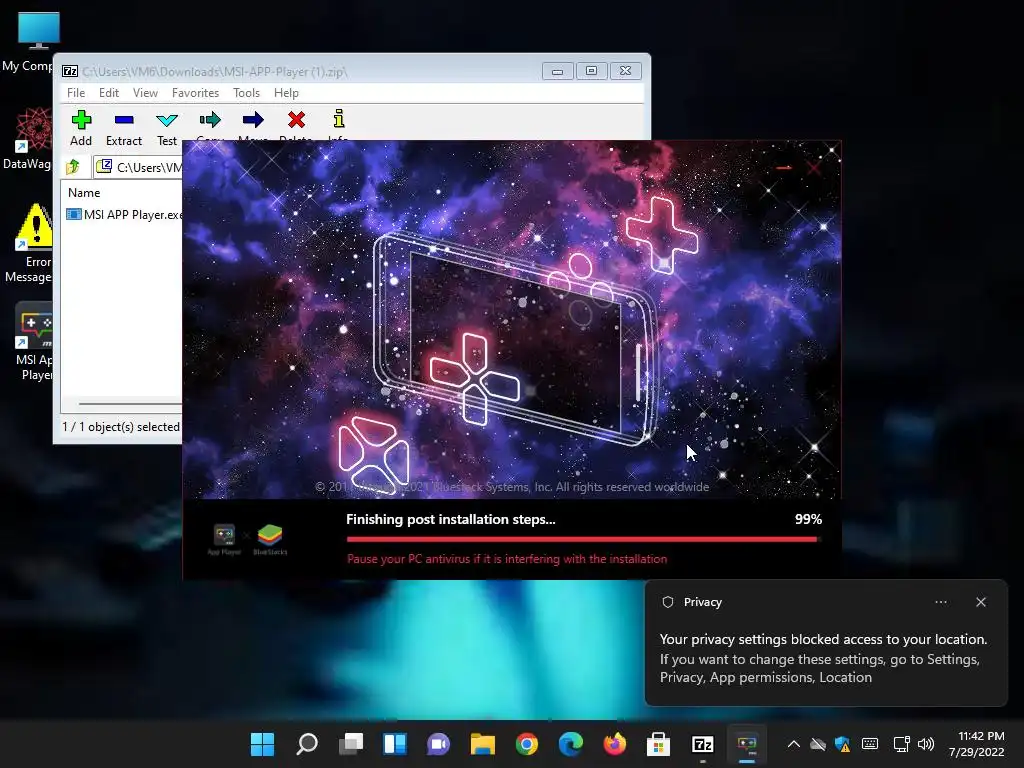The height and width of the screenshot is (768, 1024).
Task: Open the Tools menu in 7-Zip
Action: (246, 93)
